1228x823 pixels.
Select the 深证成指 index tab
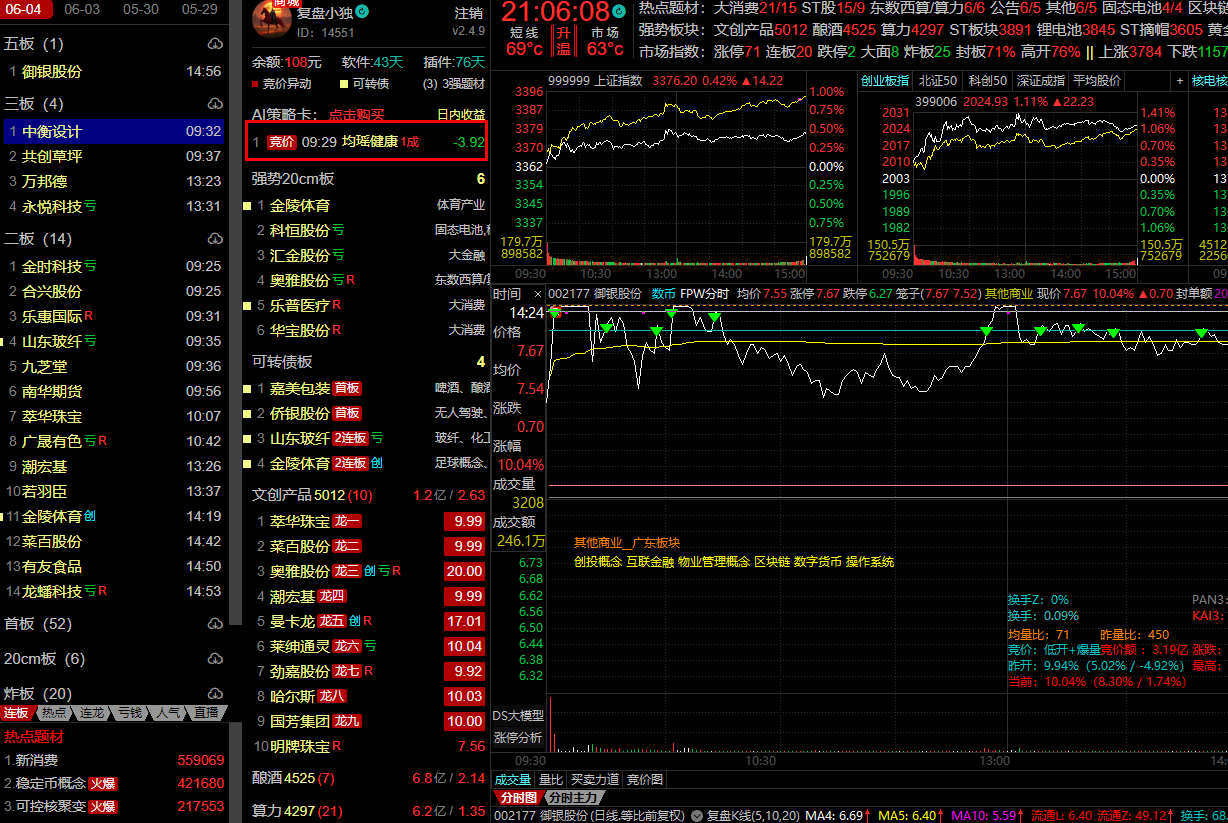point(1040,80)
